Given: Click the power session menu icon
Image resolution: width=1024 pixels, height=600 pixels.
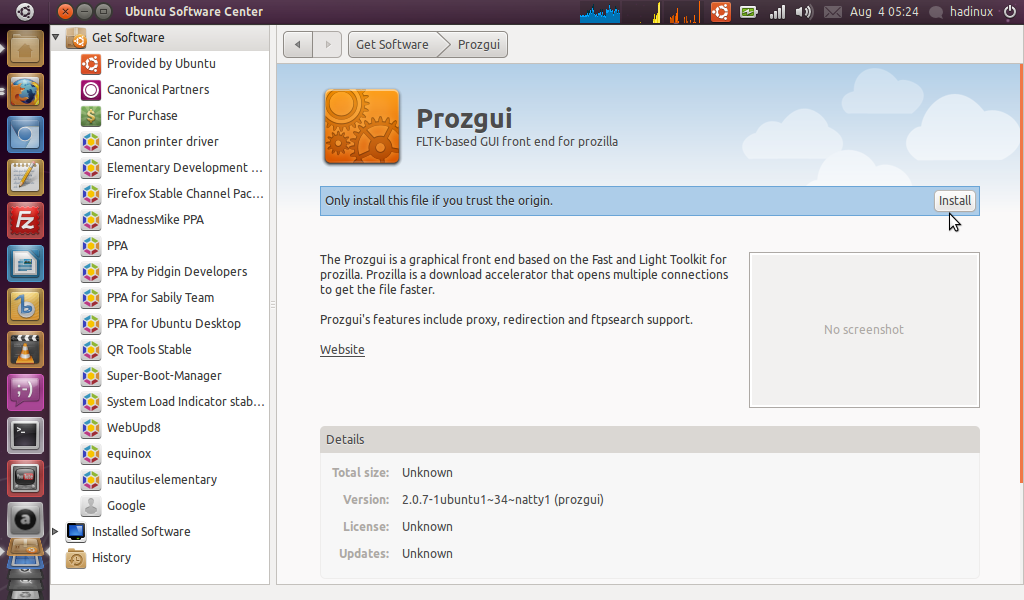Looking at the screenshot, I should (x=1010, y=12).
